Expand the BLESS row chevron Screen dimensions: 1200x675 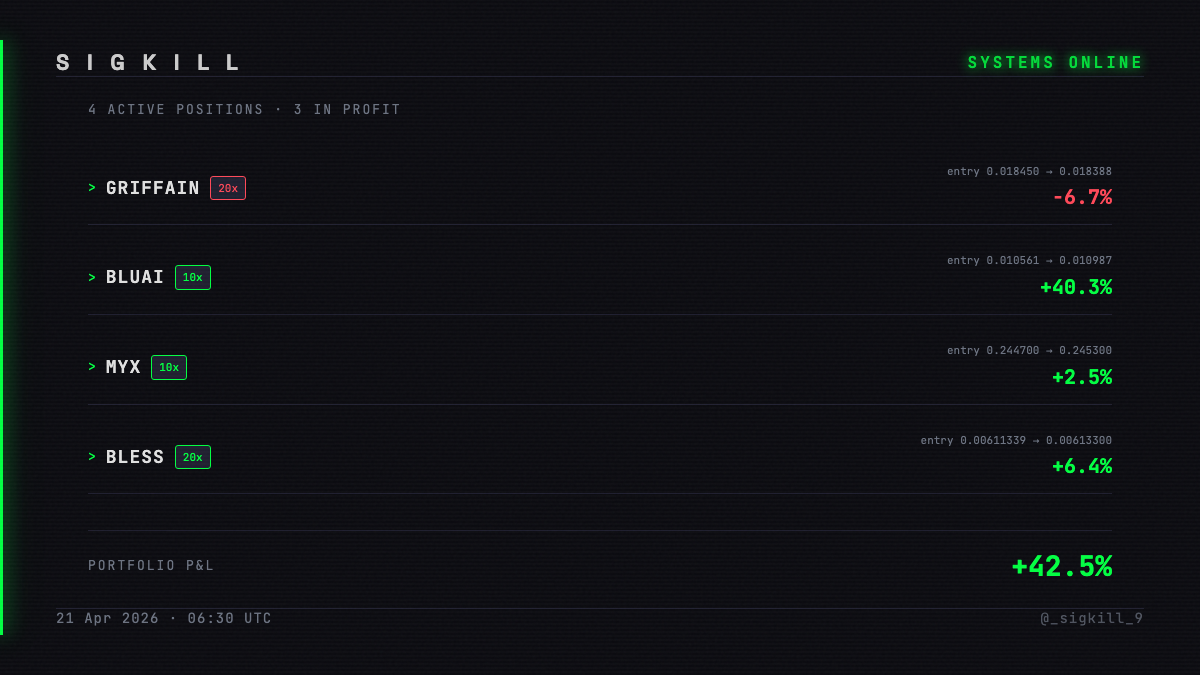92,457
